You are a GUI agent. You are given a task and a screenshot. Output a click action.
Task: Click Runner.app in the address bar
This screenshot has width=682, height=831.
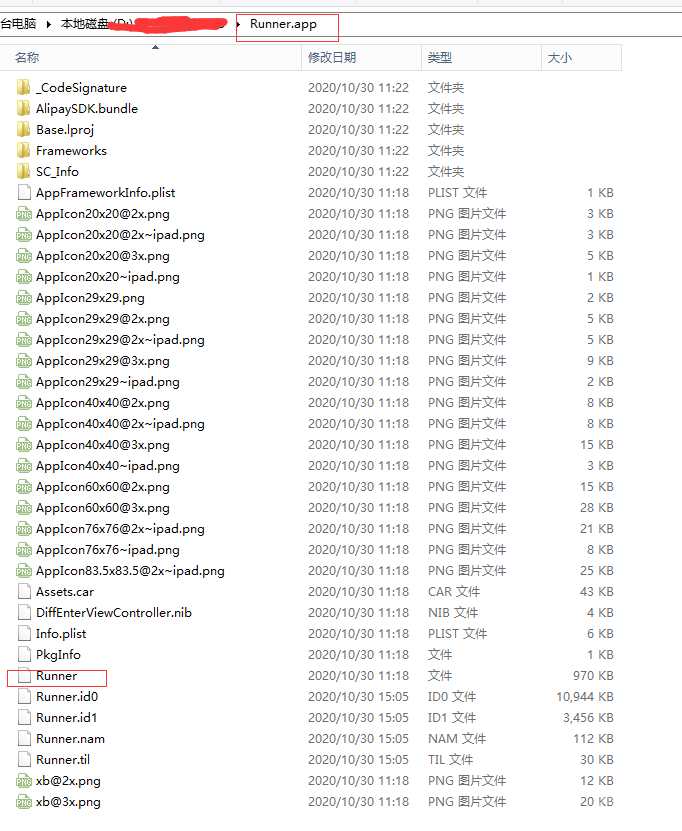pos(284,24)
